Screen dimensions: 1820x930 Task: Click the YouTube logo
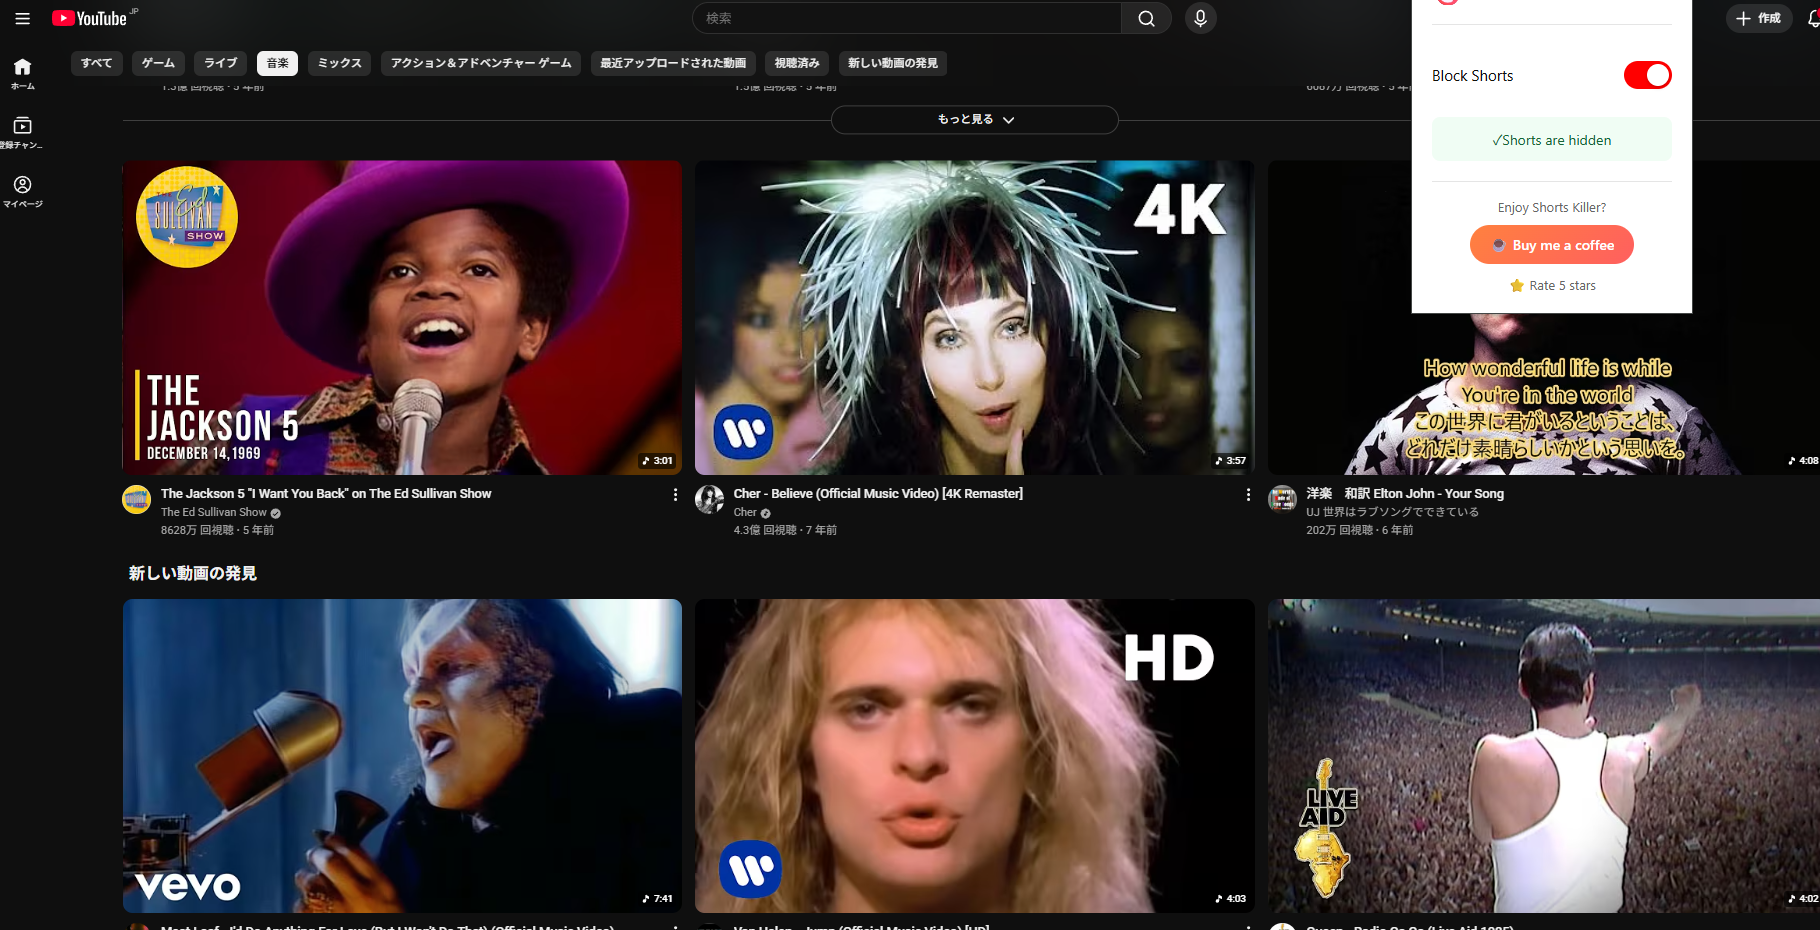(x=90, y=18)
